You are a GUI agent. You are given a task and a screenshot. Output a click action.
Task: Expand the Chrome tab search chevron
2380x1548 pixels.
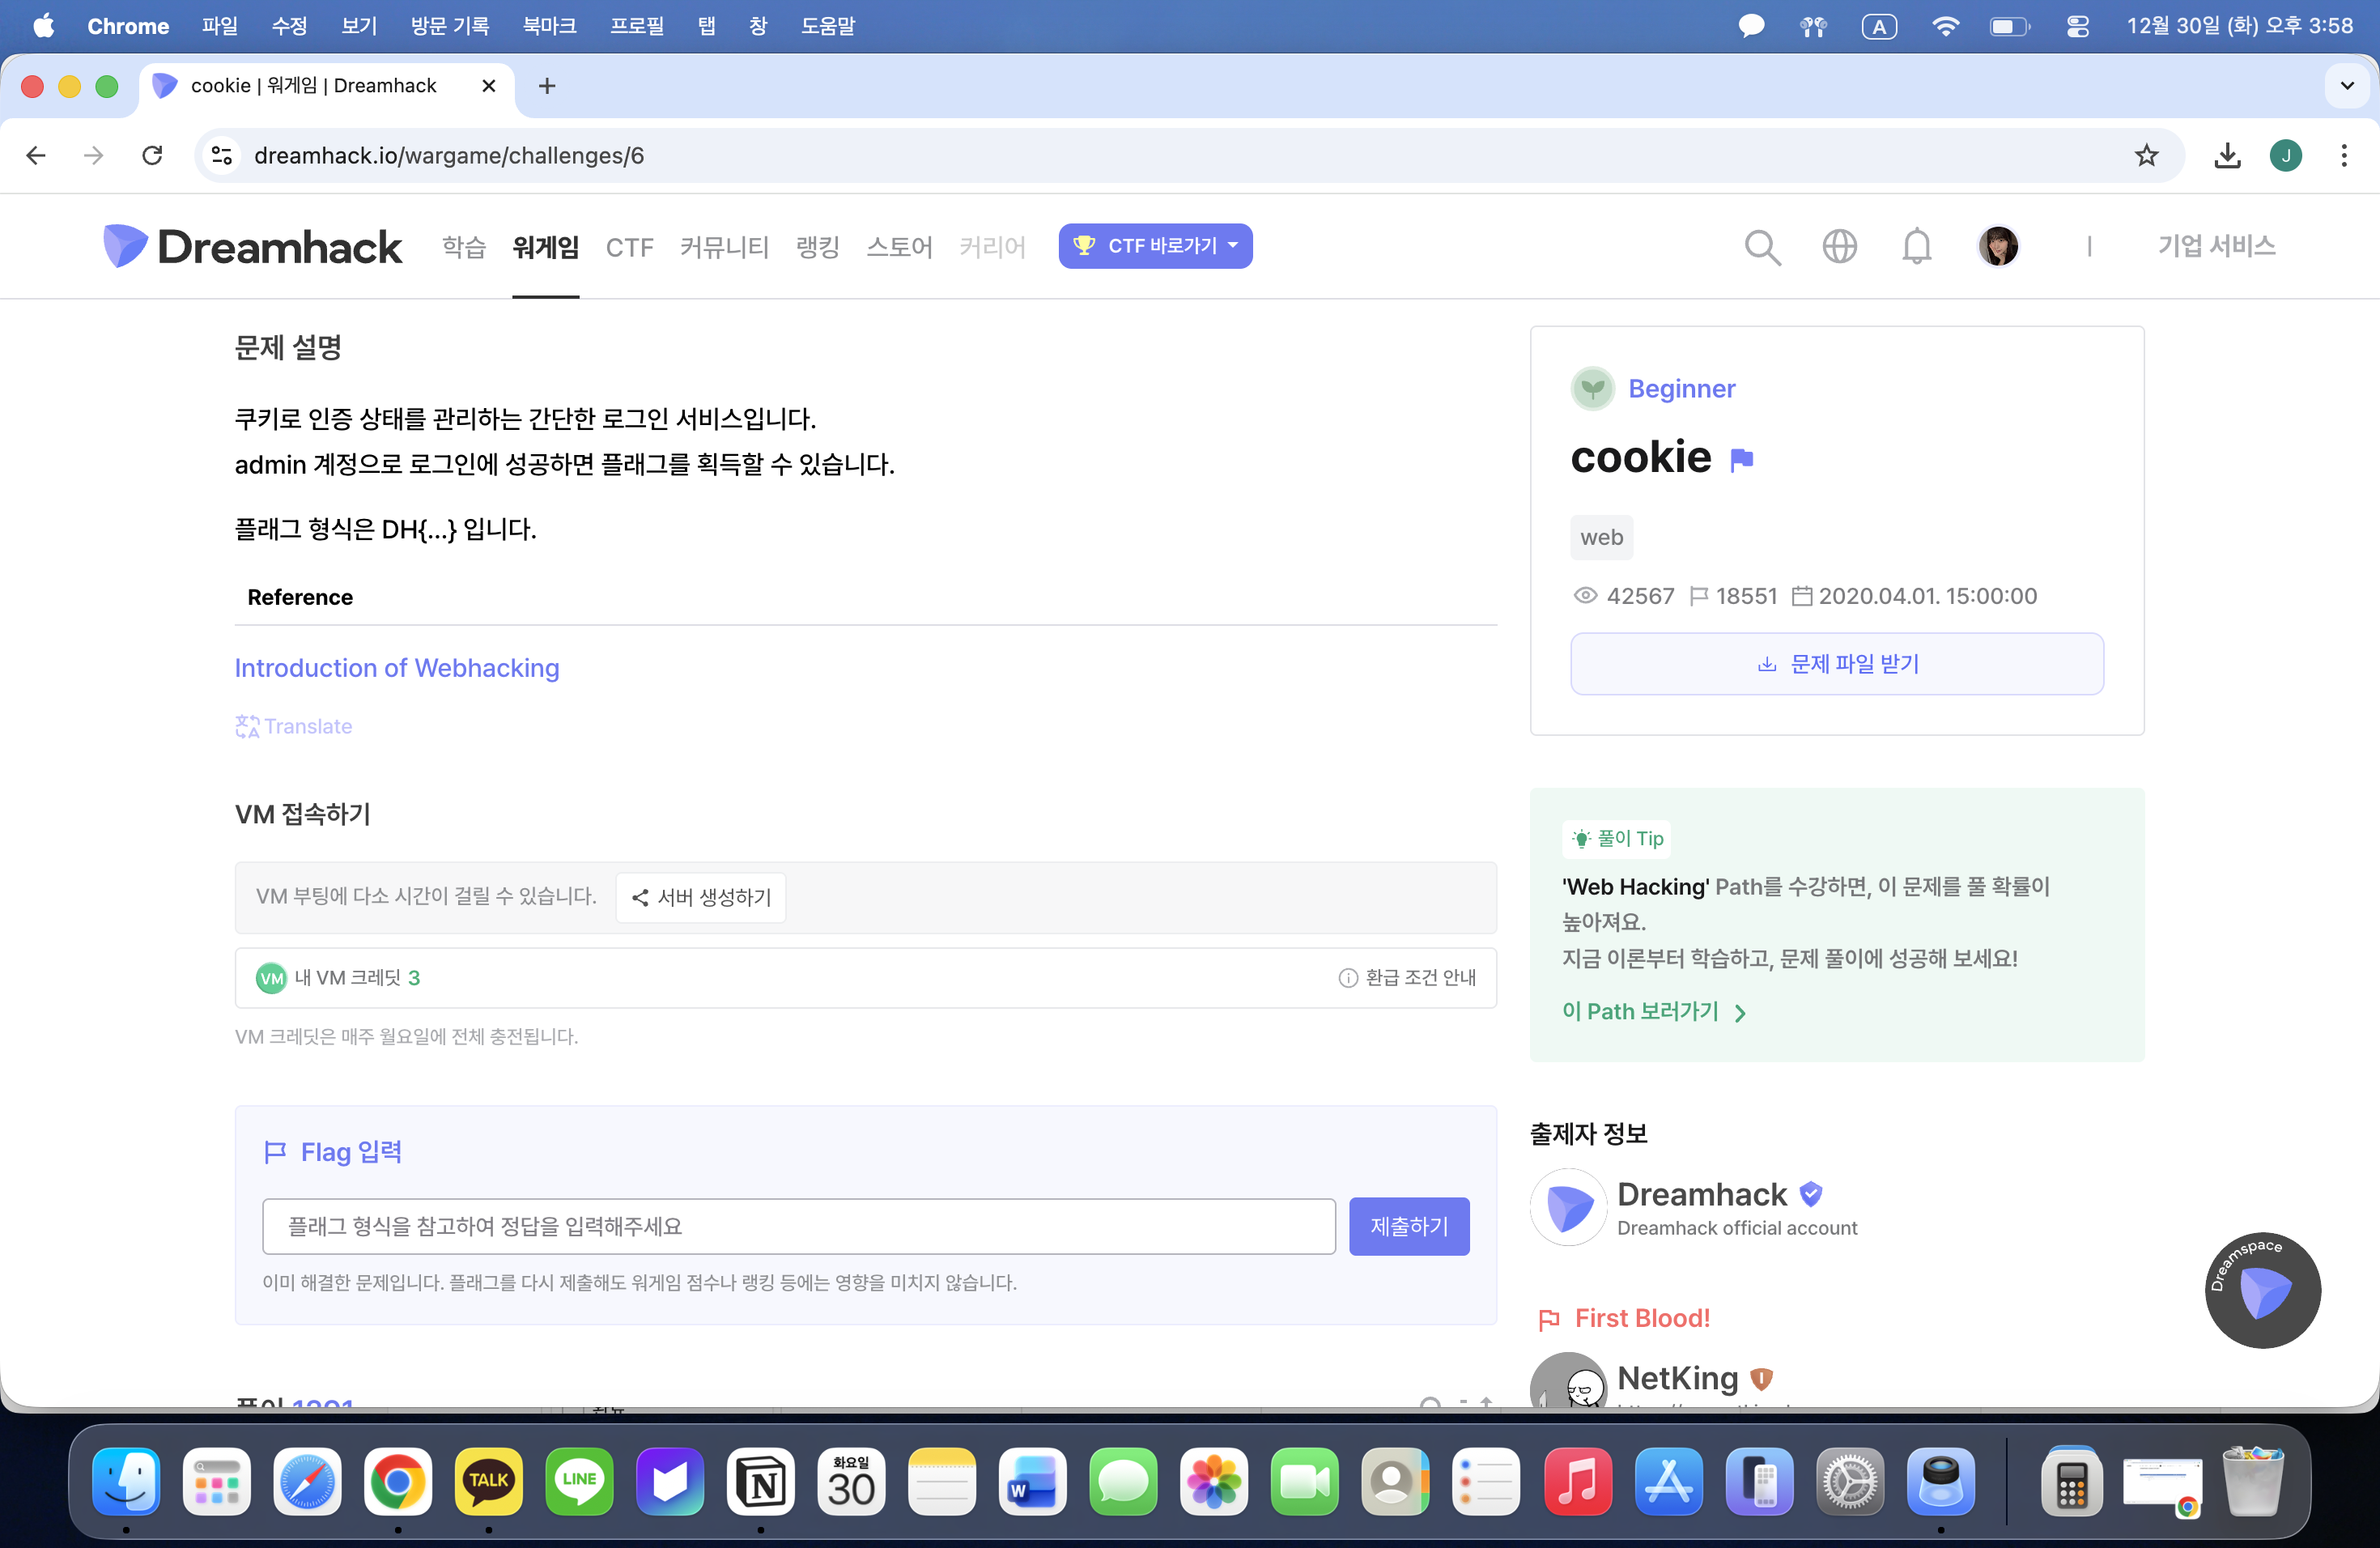click(2346, 86)
